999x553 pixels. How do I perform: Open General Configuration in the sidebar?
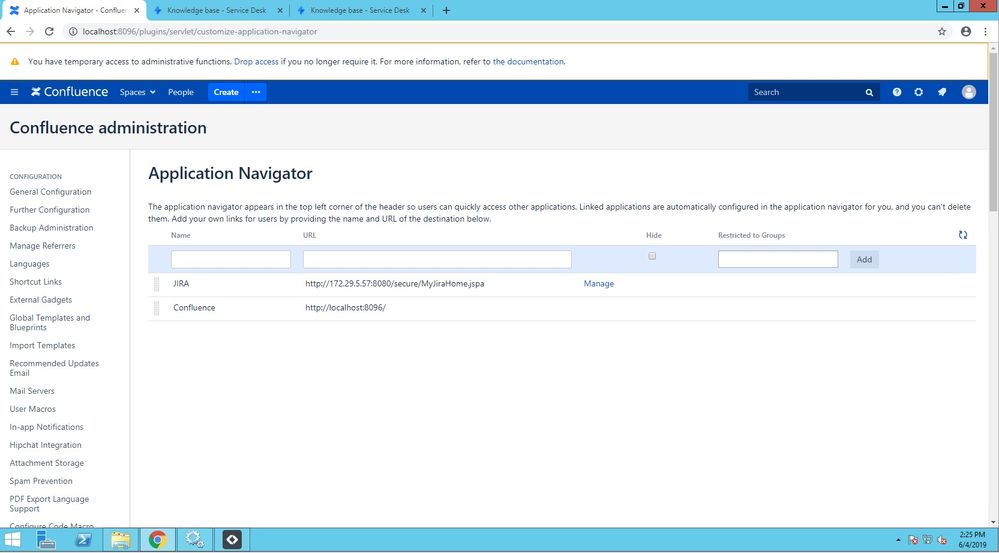click(50, 192)
